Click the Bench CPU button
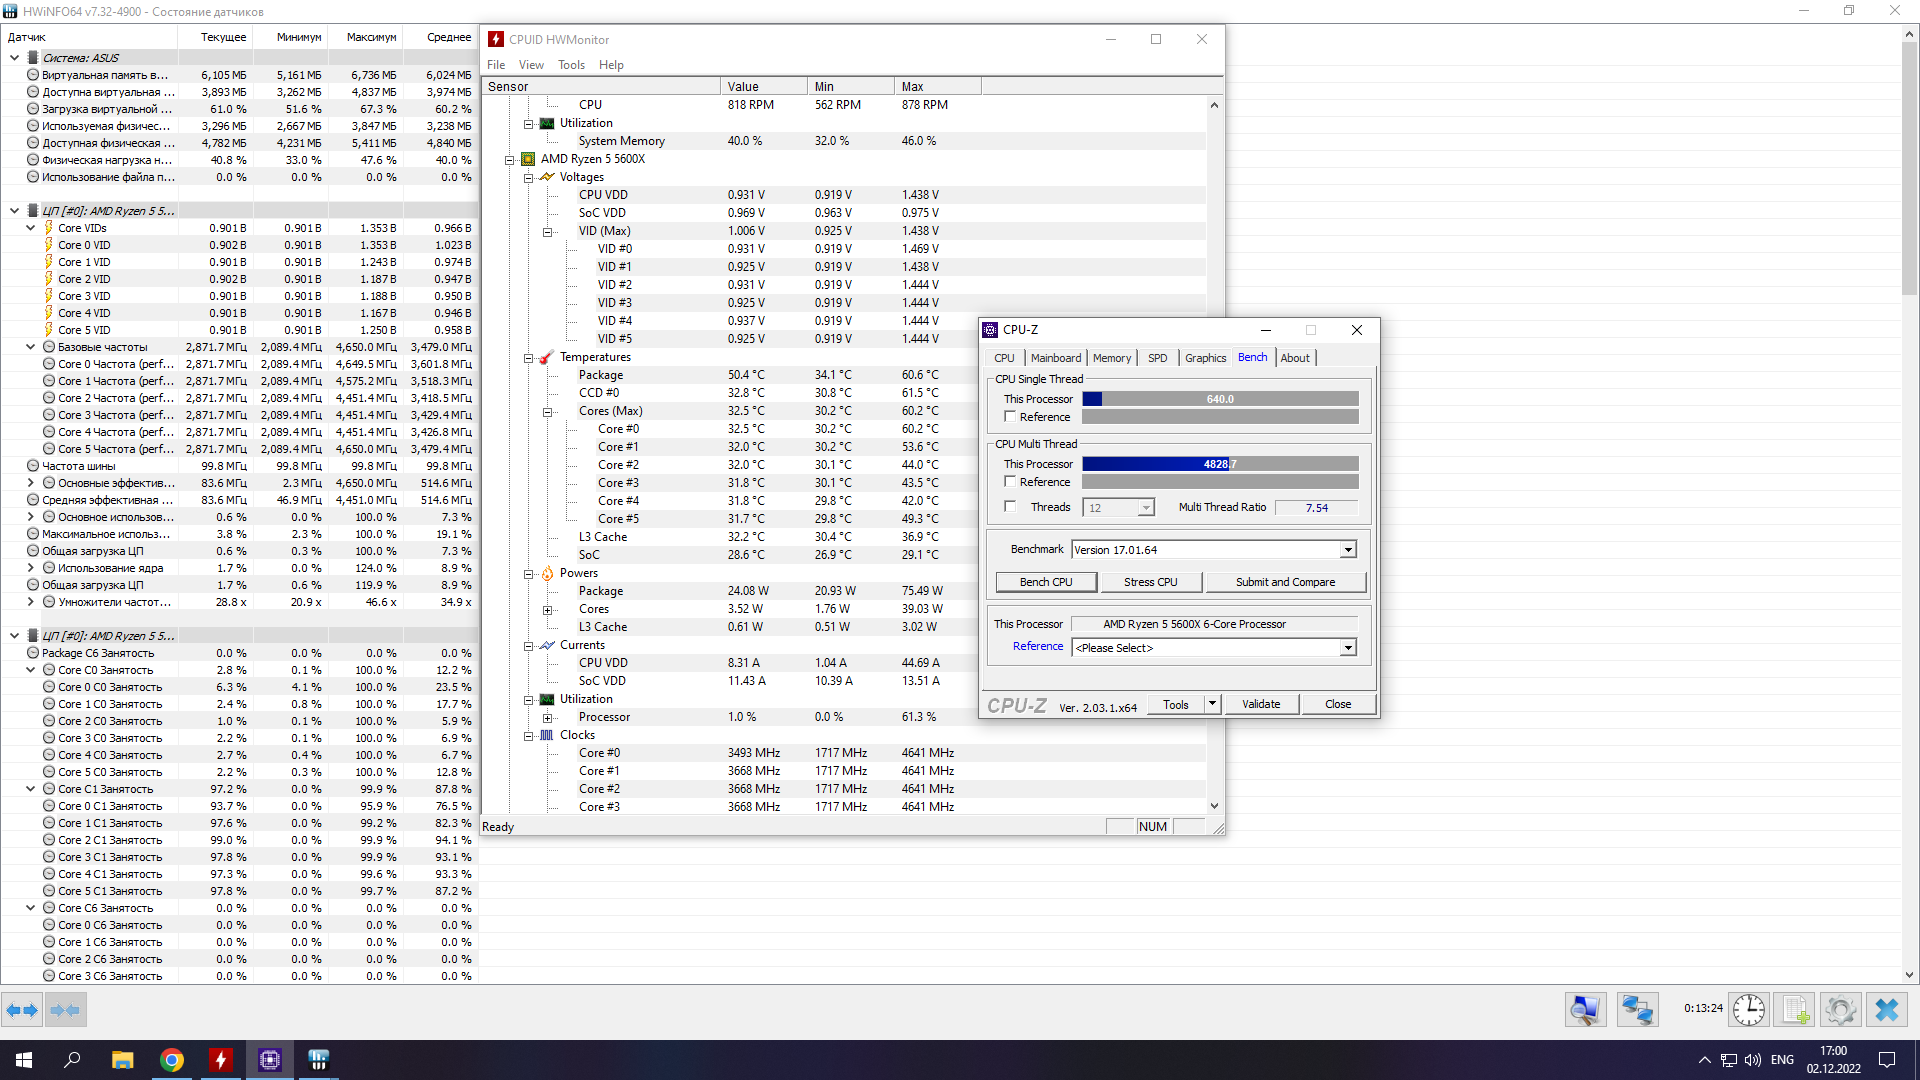 (1046, 582)
